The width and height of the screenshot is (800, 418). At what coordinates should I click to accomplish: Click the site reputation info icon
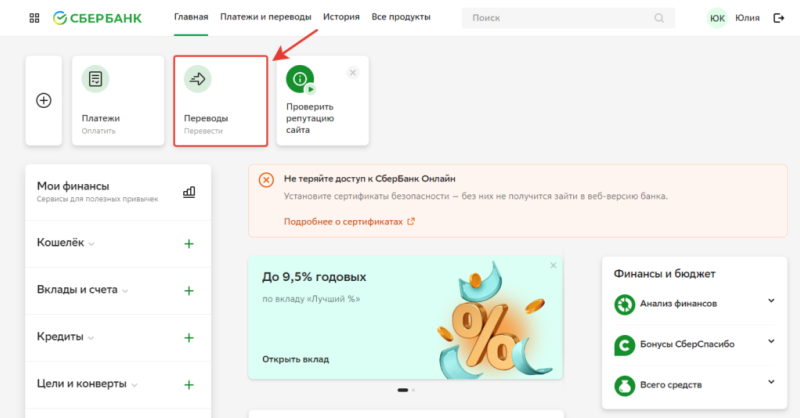tap(300, 79)
